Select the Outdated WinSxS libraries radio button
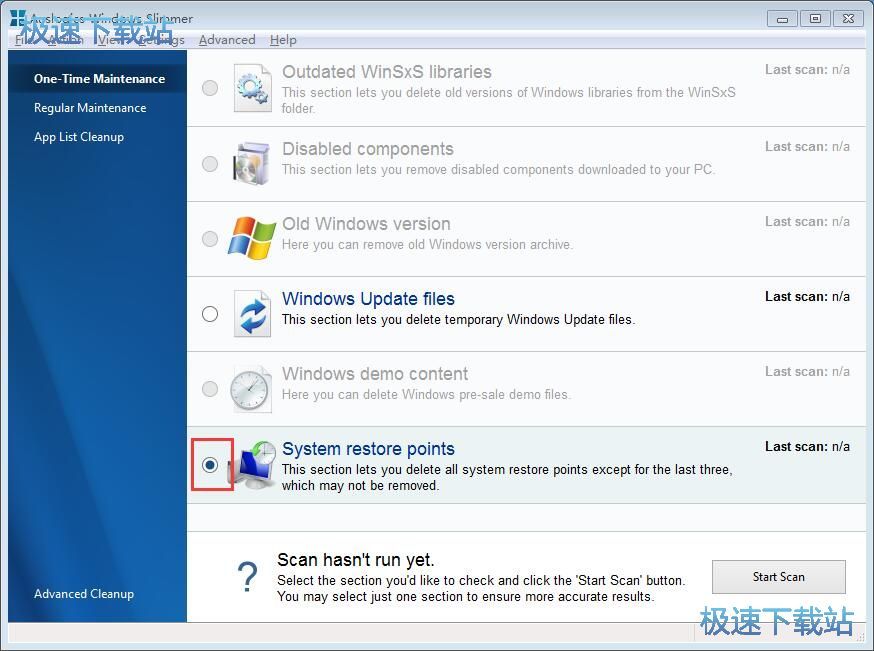The image size is (874, 651). (x=210, y=88)
